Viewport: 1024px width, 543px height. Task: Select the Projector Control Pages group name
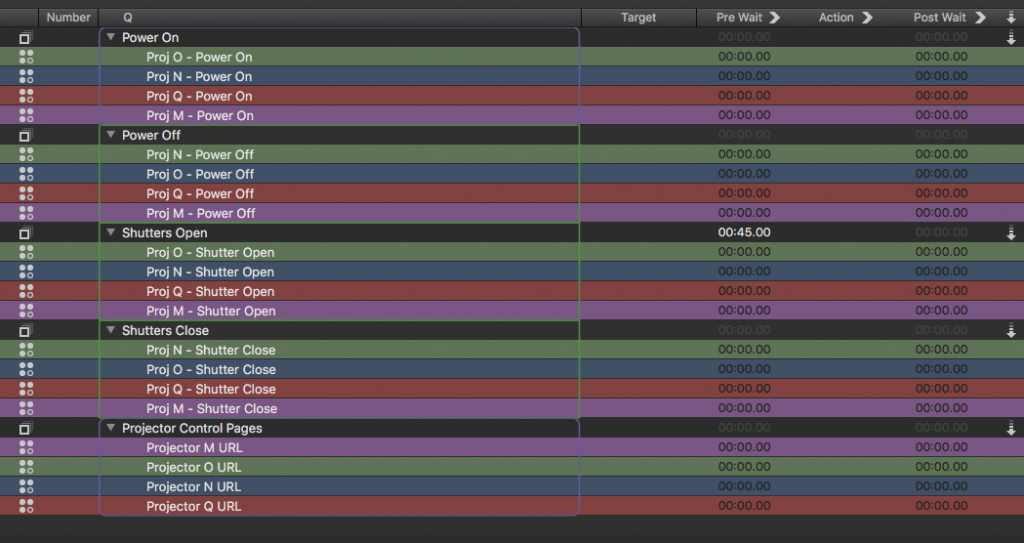(192, 428)
